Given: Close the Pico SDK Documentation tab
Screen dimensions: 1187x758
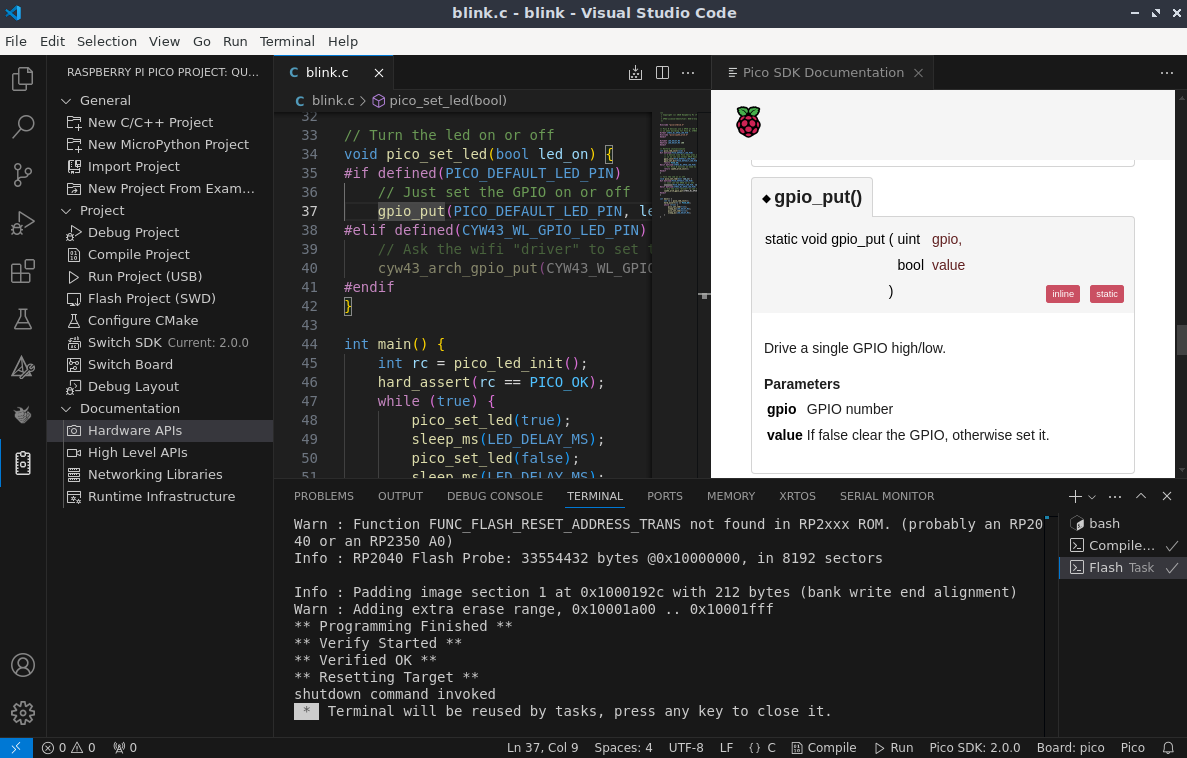Looking at the screenshot, I should pos(918,73).
